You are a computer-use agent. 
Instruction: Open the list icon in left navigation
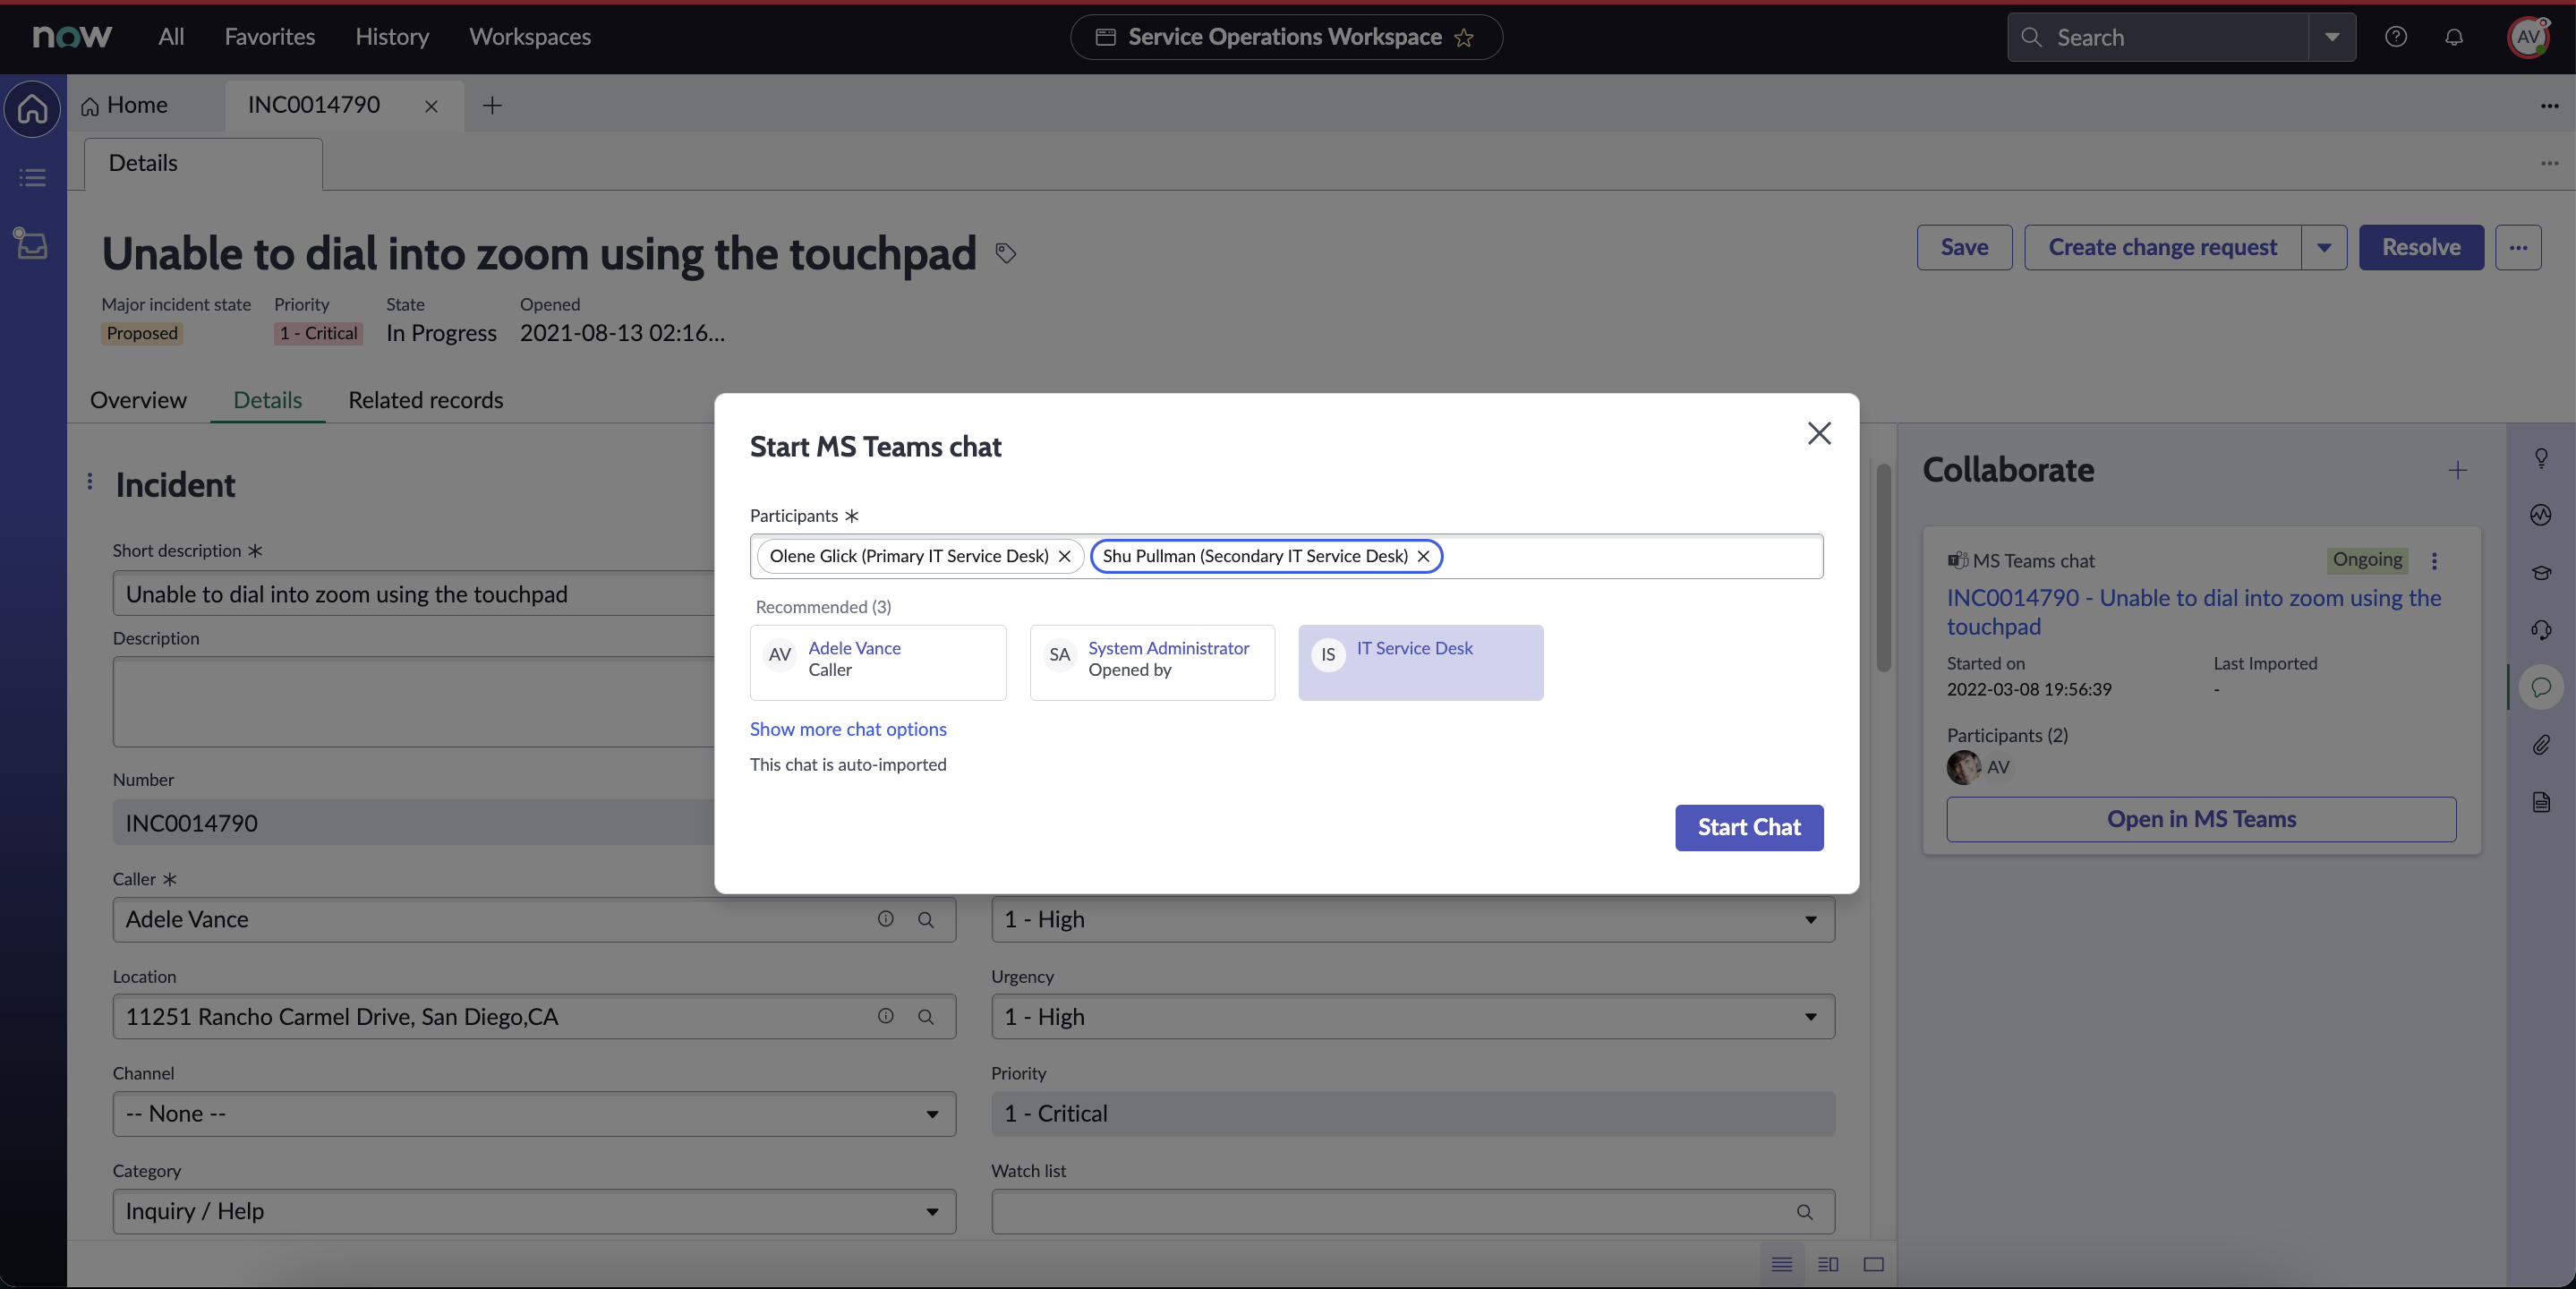click(32, 178)
